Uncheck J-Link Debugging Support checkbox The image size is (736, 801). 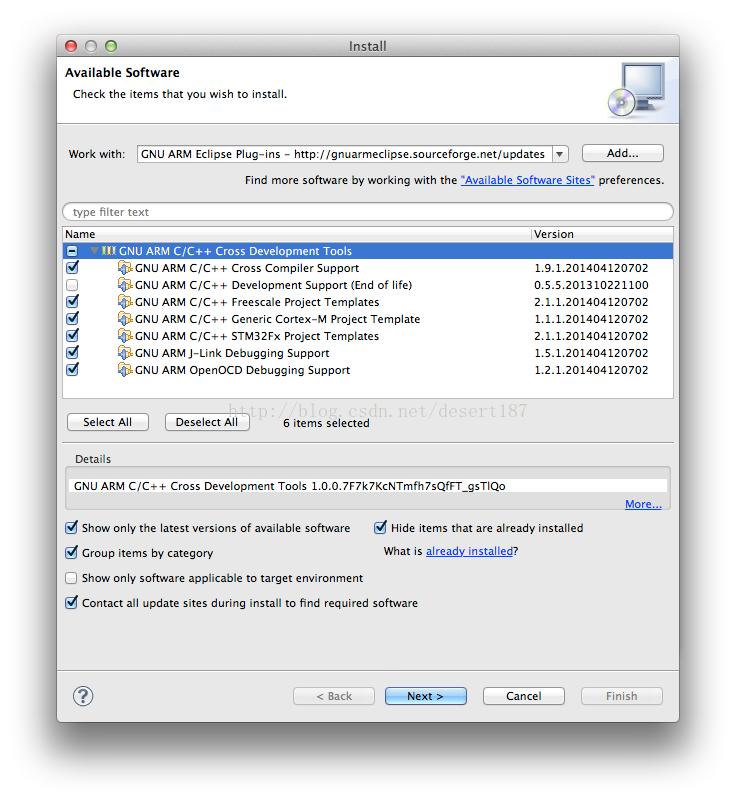pyautogui.click(x=72, y=352)
